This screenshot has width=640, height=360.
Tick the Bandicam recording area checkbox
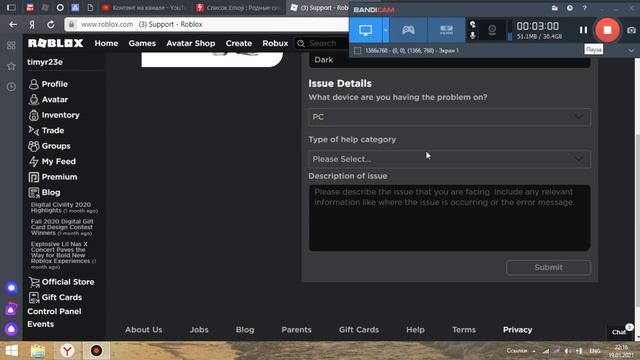358,51
